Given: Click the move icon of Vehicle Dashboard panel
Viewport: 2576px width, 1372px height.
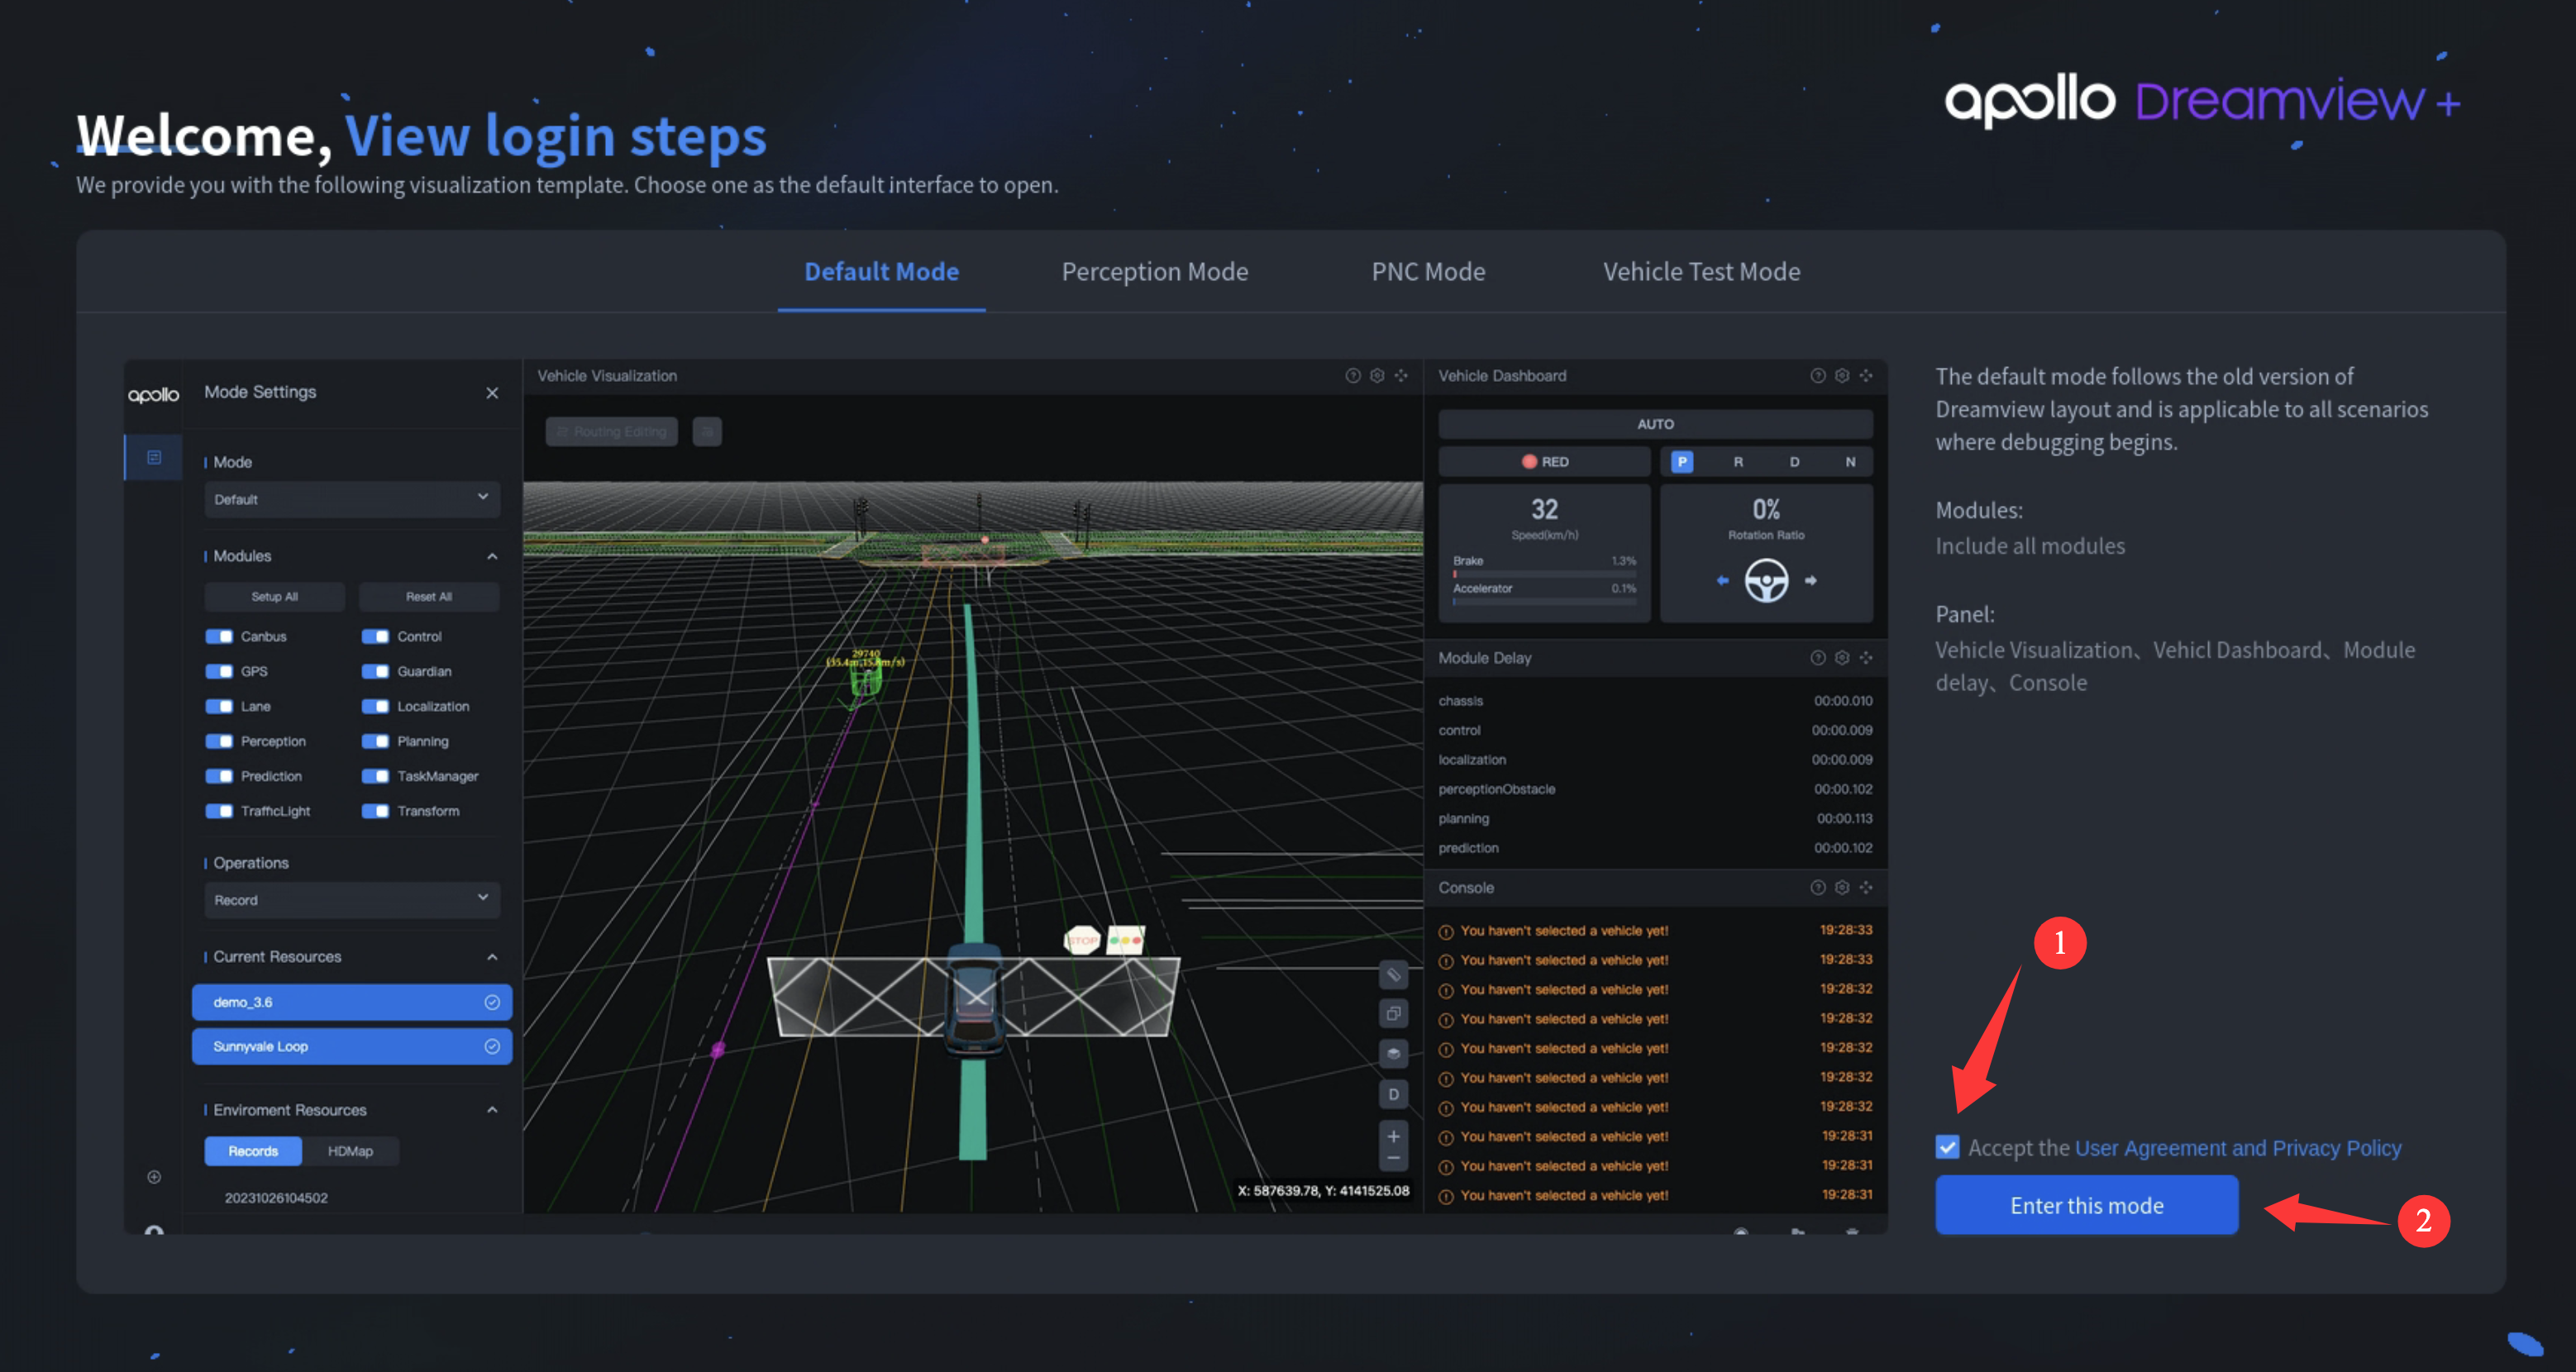Looking at the screenshot, I should click(x=1865, y=376).
